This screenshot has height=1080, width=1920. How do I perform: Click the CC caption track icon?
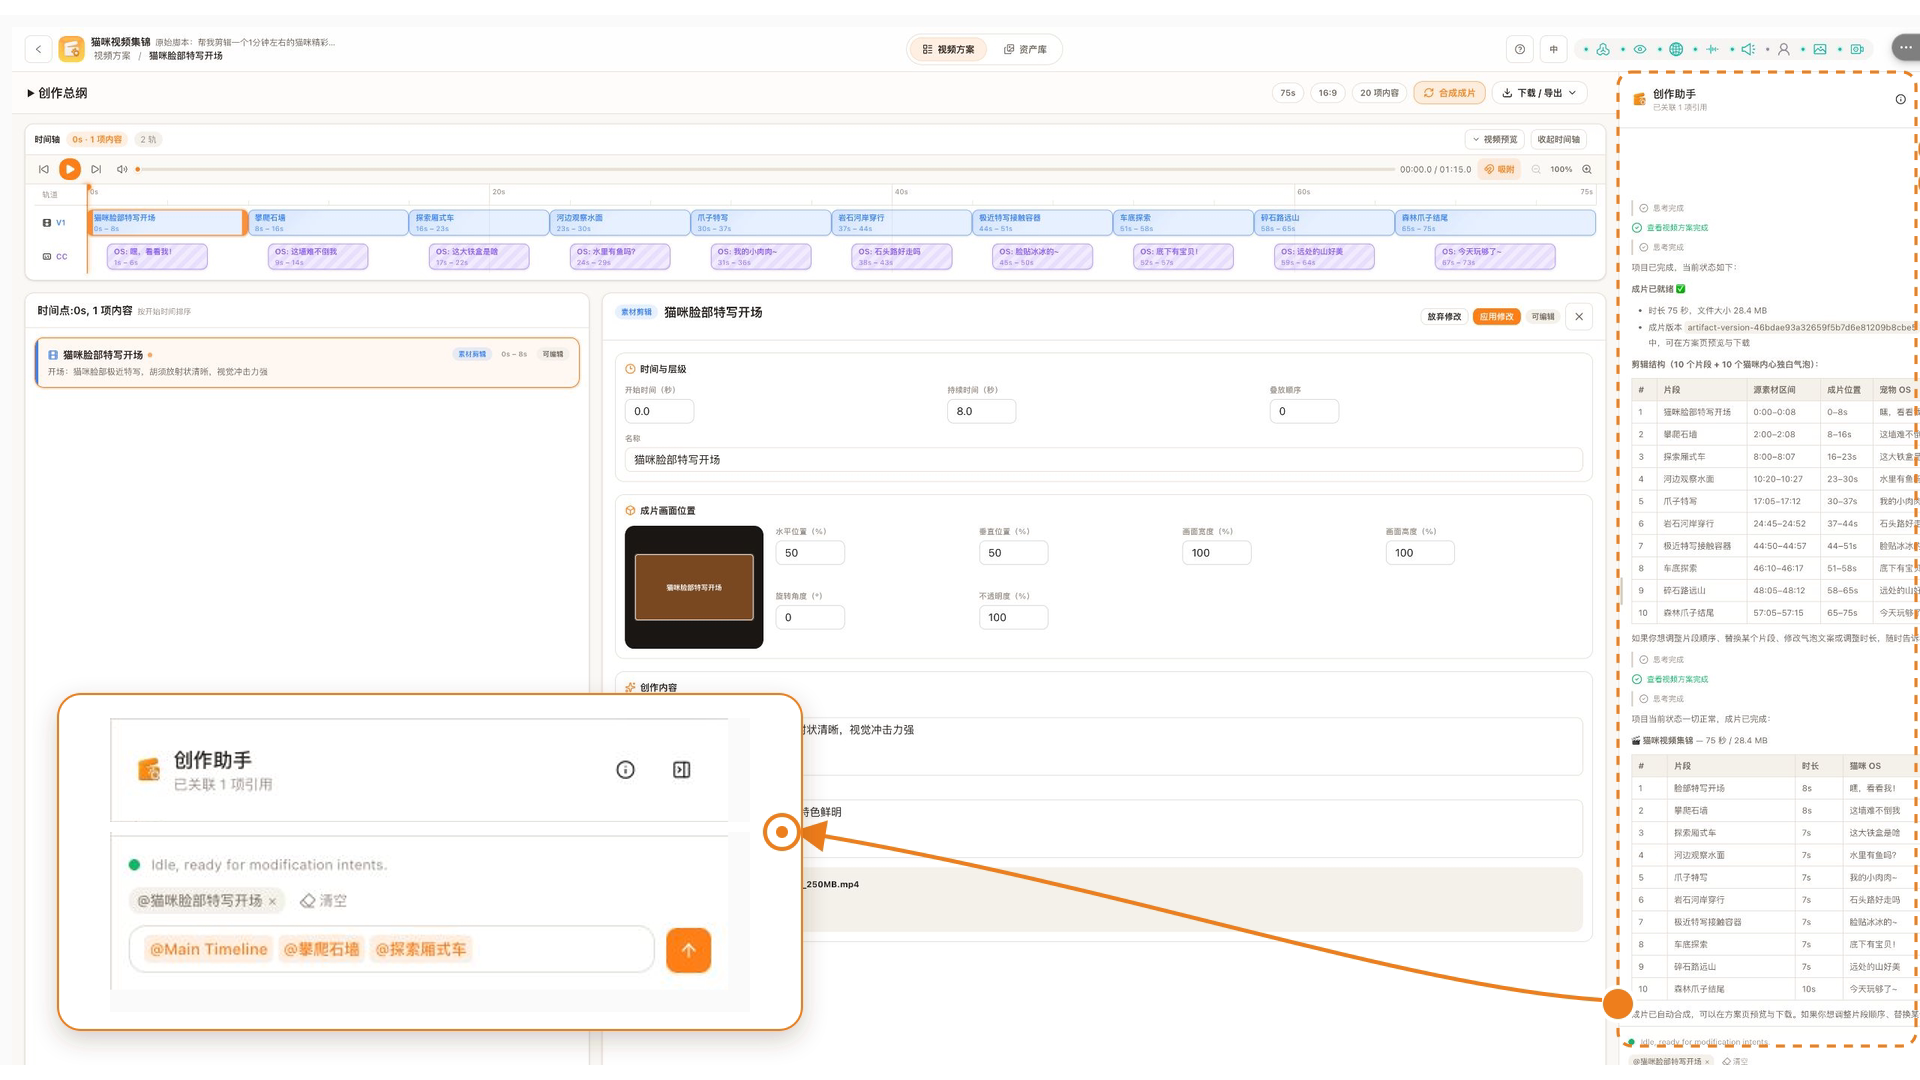[x=47, y=256]
